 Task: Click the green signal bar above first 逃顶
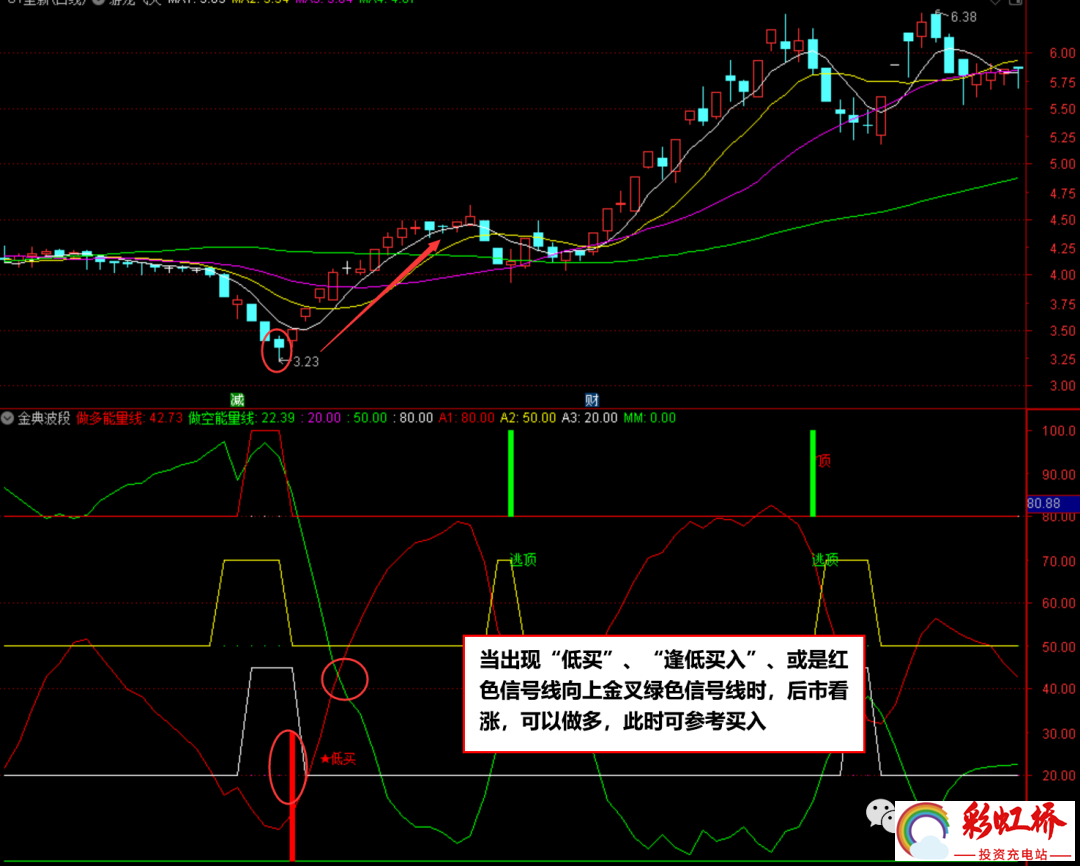click(x=511, y=473)
